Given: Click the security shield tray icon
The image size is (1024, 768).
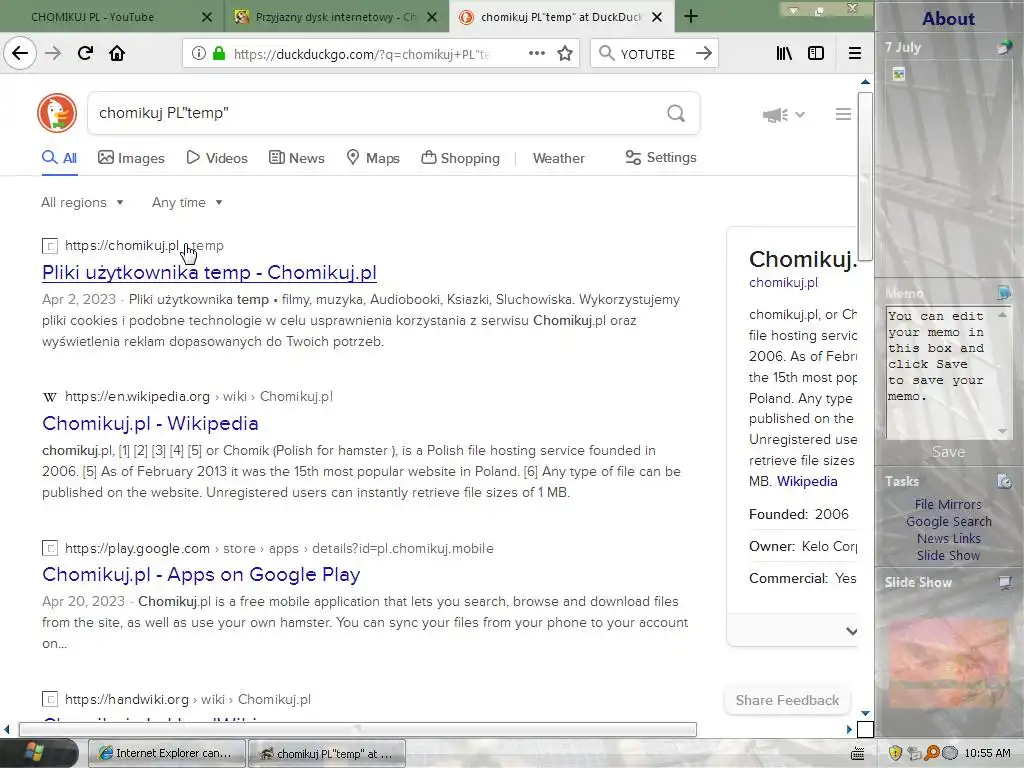Looking at the screenshot, I should pos(895,753).
